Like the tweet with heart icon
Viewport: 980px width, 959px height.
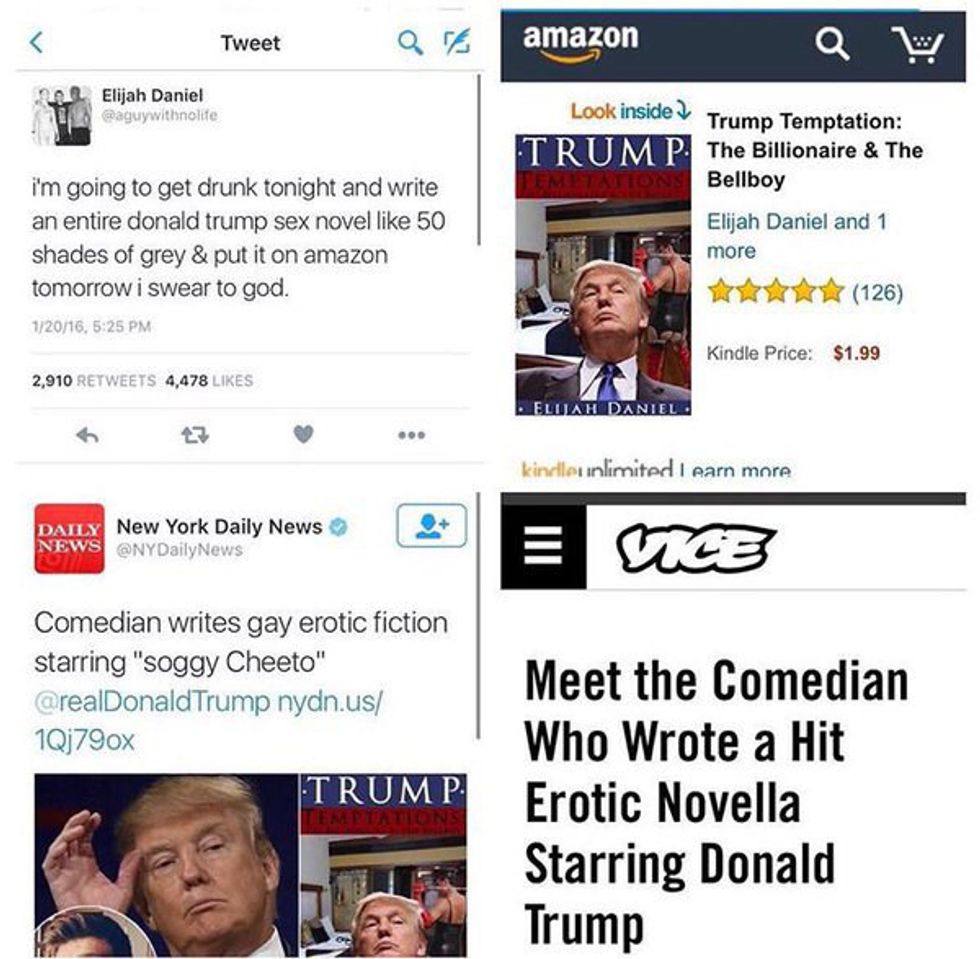click(x=303, y=434)
